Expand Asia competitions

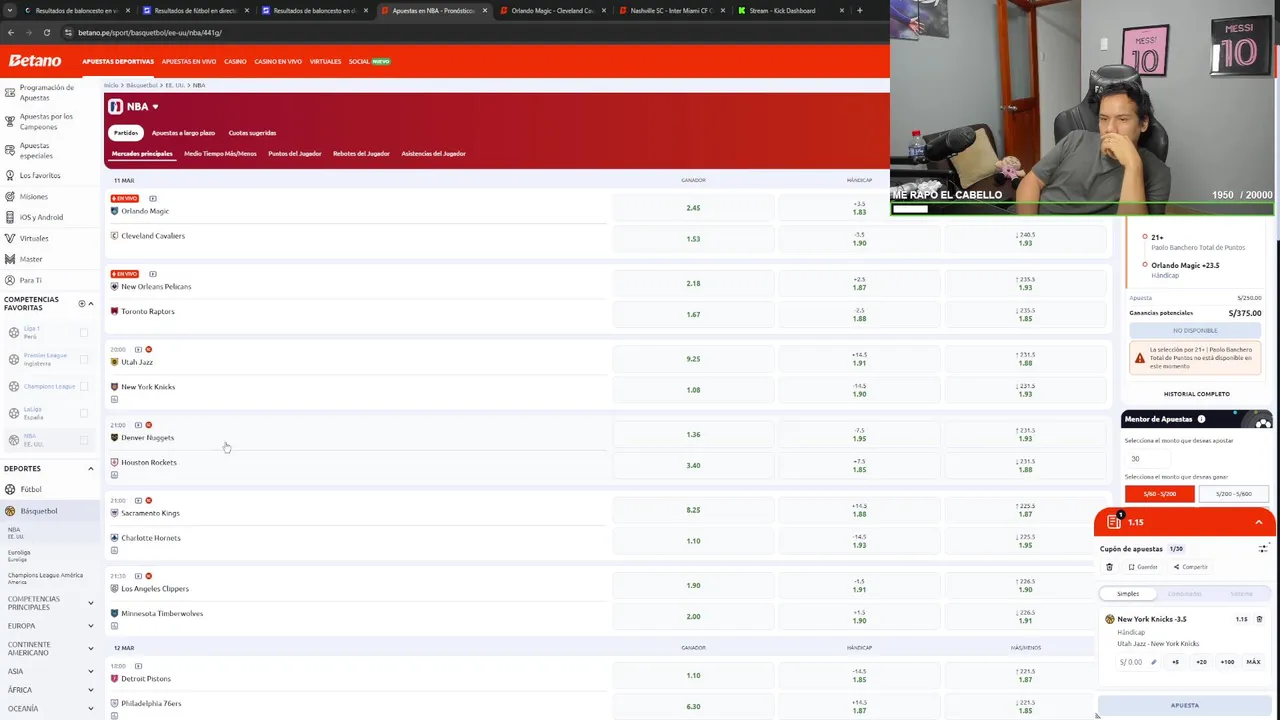[x=90, y=671]
